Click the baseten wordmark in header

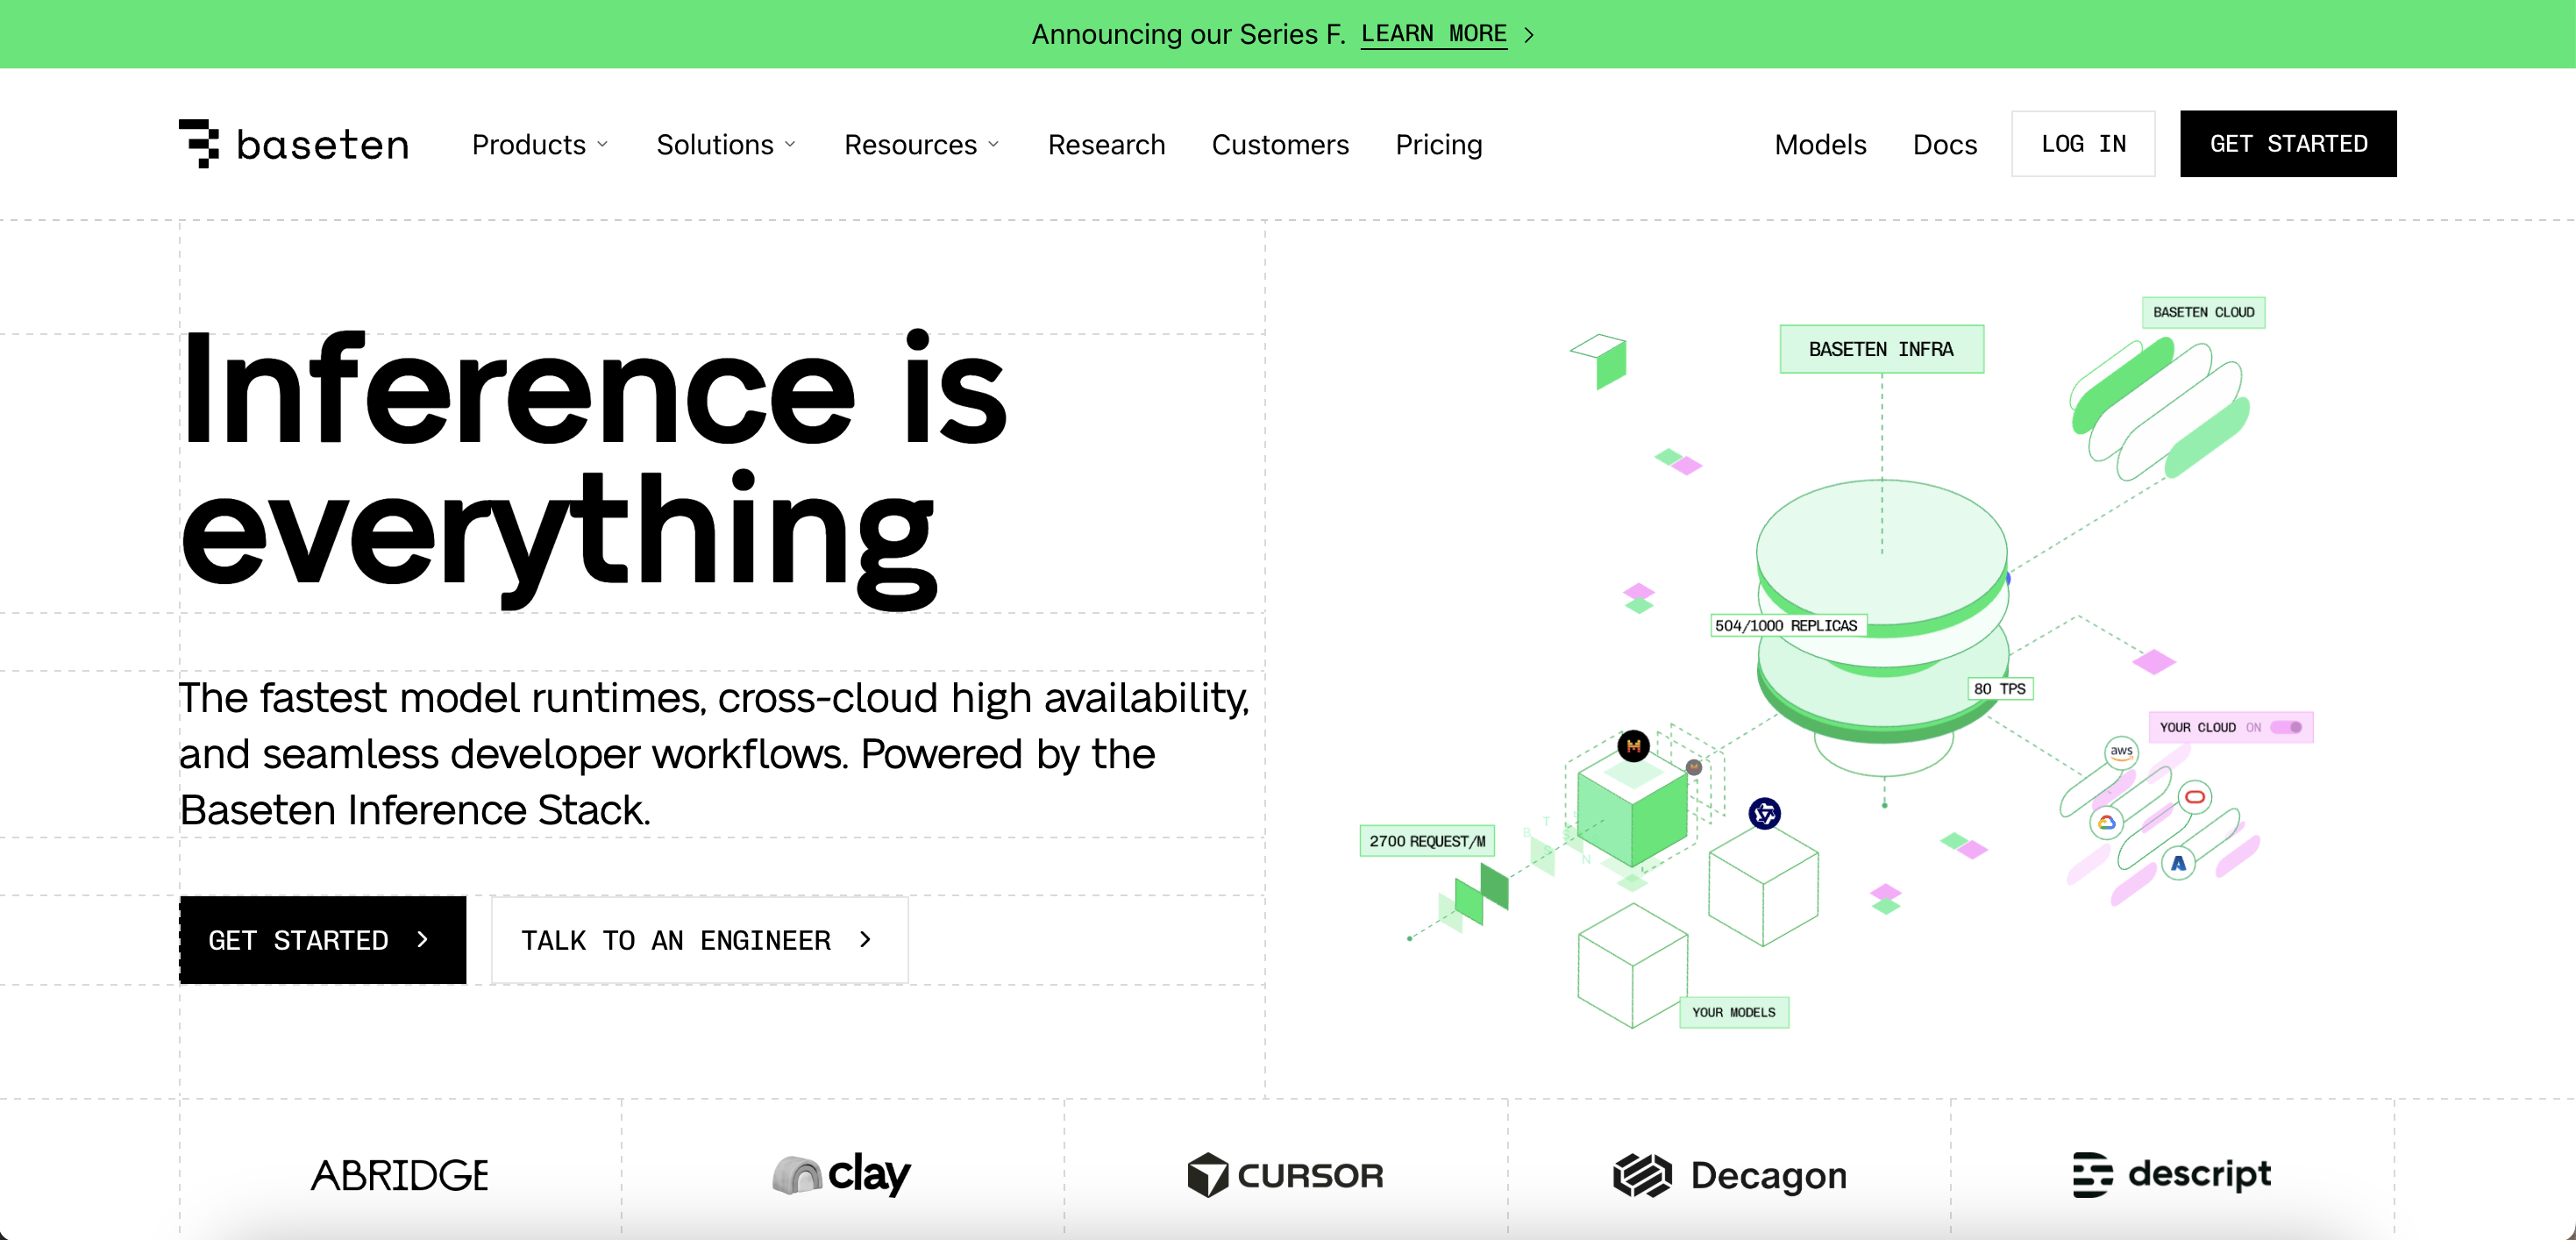(x=322, y=145)
